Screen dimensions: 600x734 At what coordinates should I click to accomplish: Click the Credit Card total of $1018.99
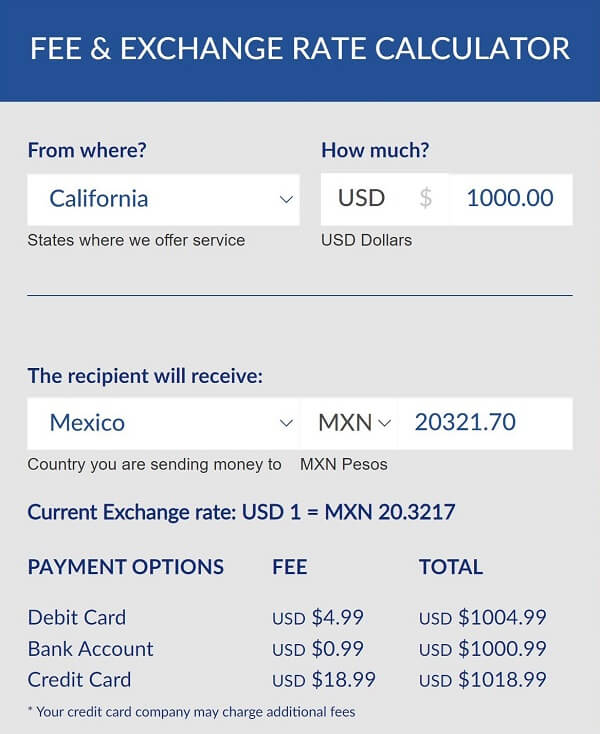pos(482,680)
